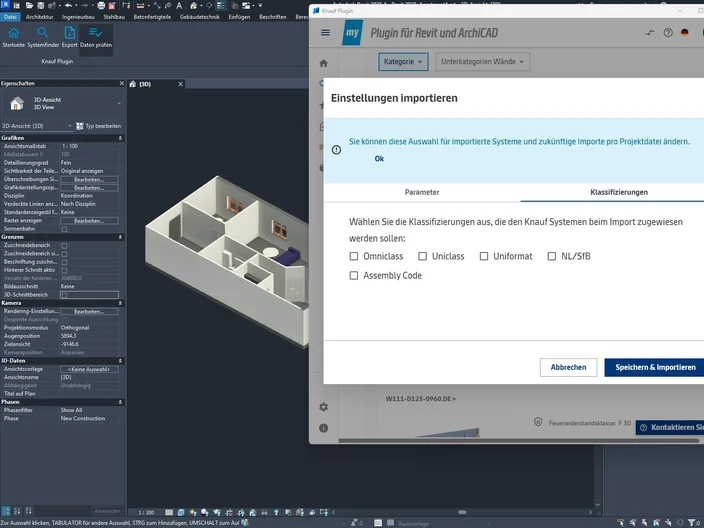The width and height of the screenshot is (704, 528).
Task: Click the help question mark icon in plugin header
Action: coord(668,32)
